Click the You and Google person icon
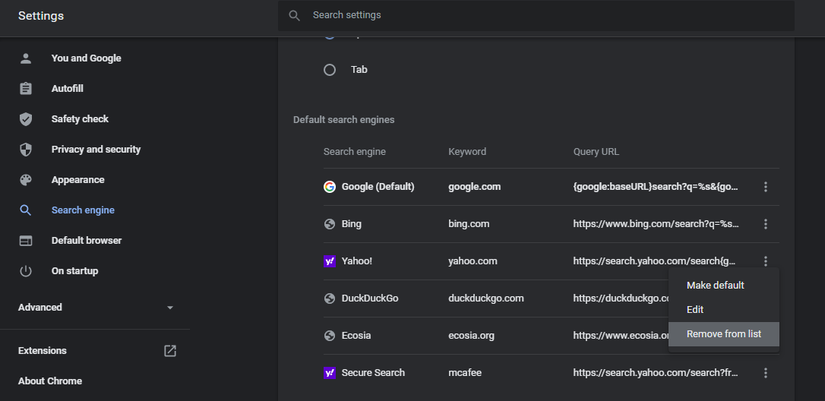The height and width of the screenshot is (401, 825). coord(26,58)
